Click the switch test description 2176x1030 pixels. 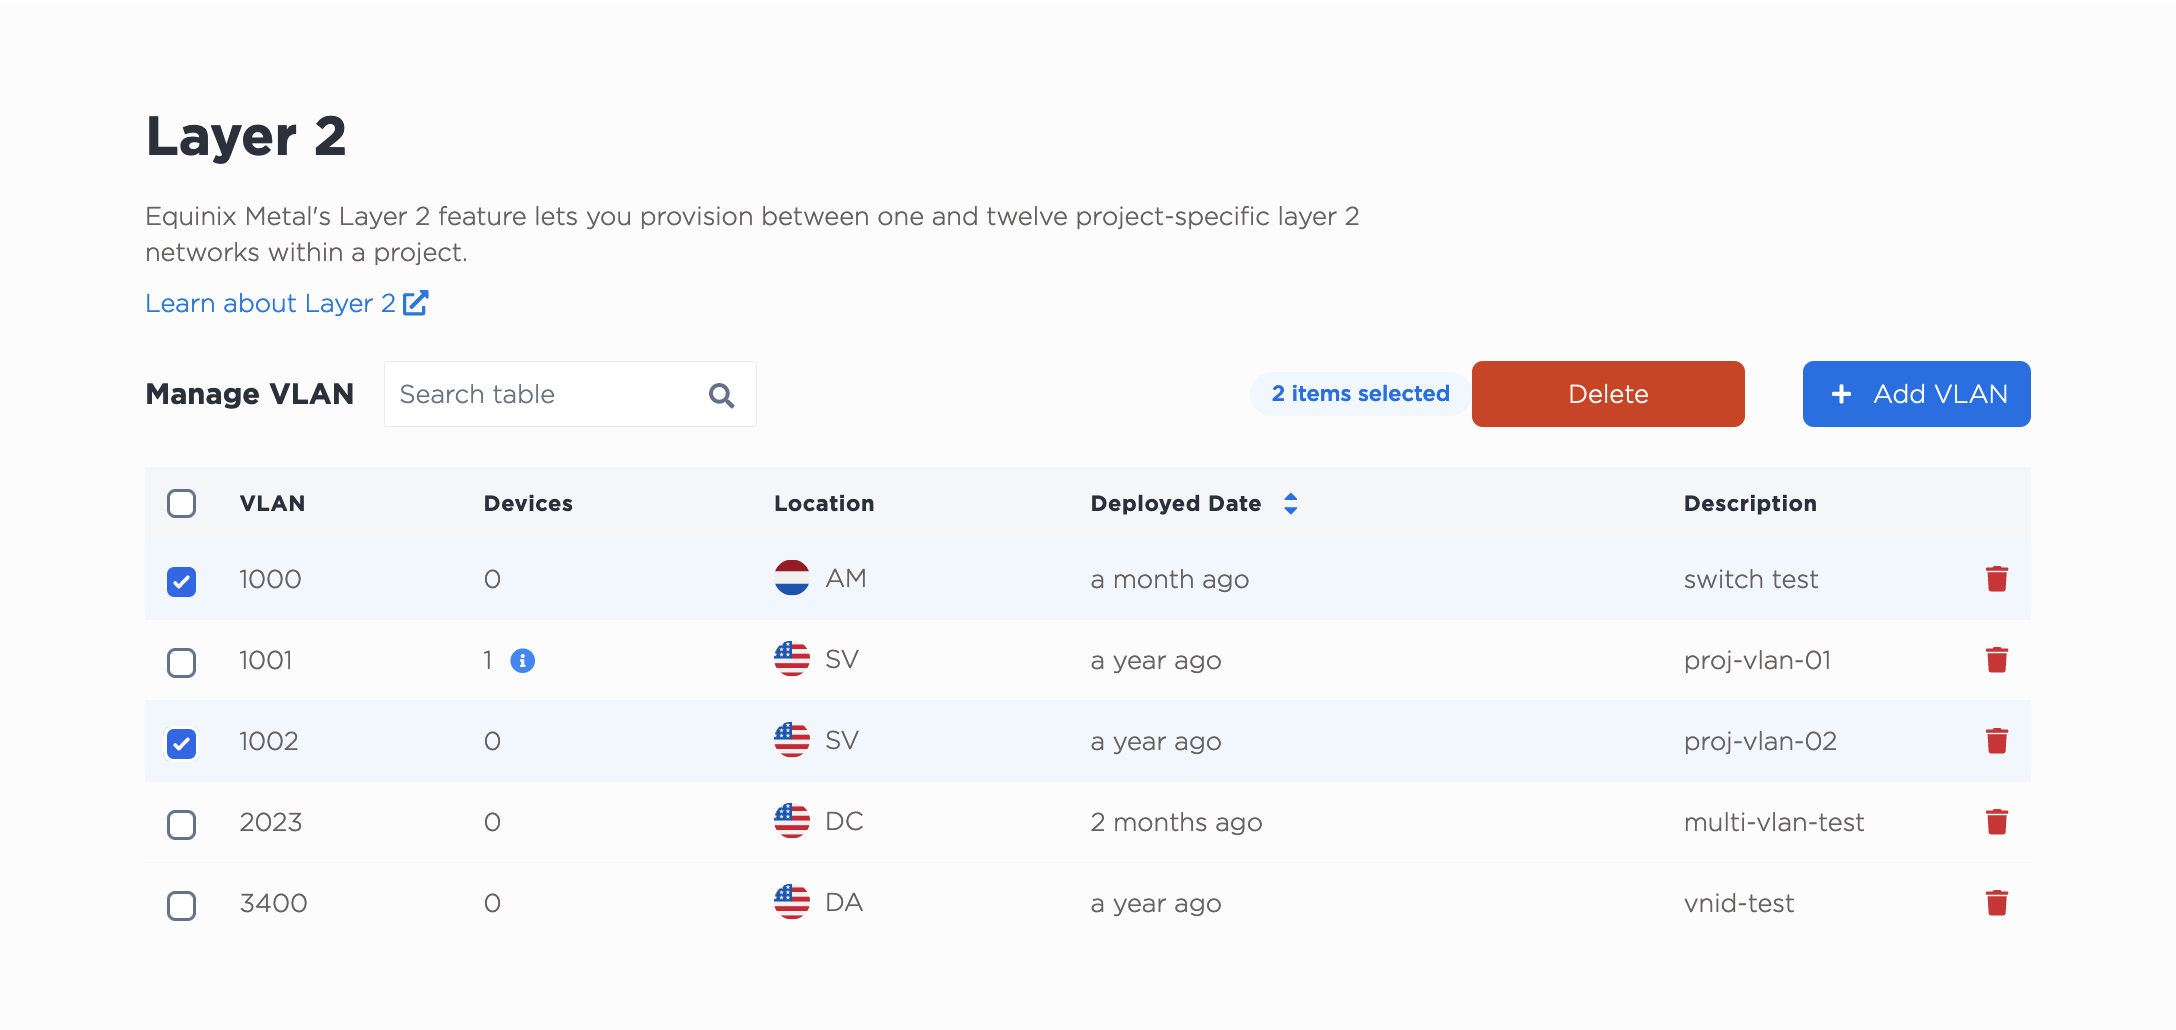tap(1750, 579)
